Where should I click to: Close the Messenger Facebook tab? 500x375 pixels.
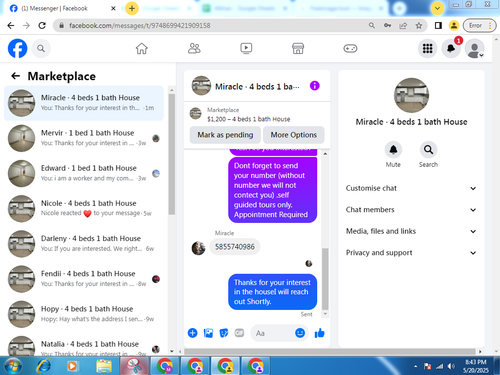click(113, 8)
